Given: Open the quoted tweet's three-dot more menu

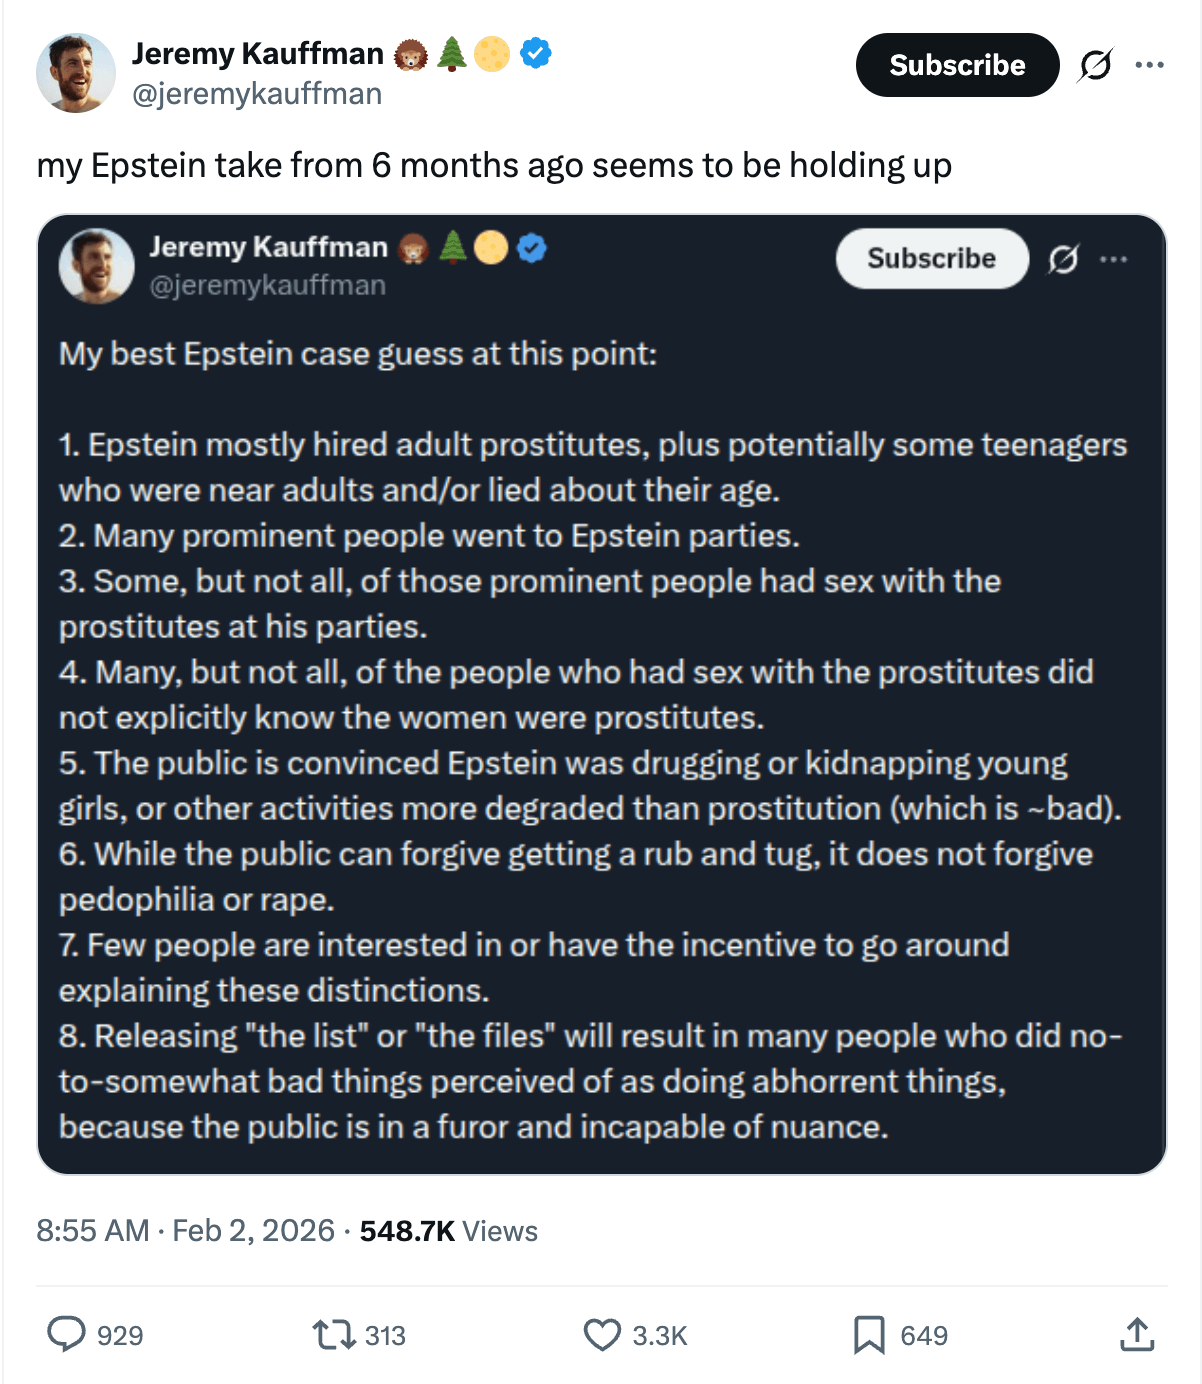Looking at the screenshot, I should point(1113,259).
